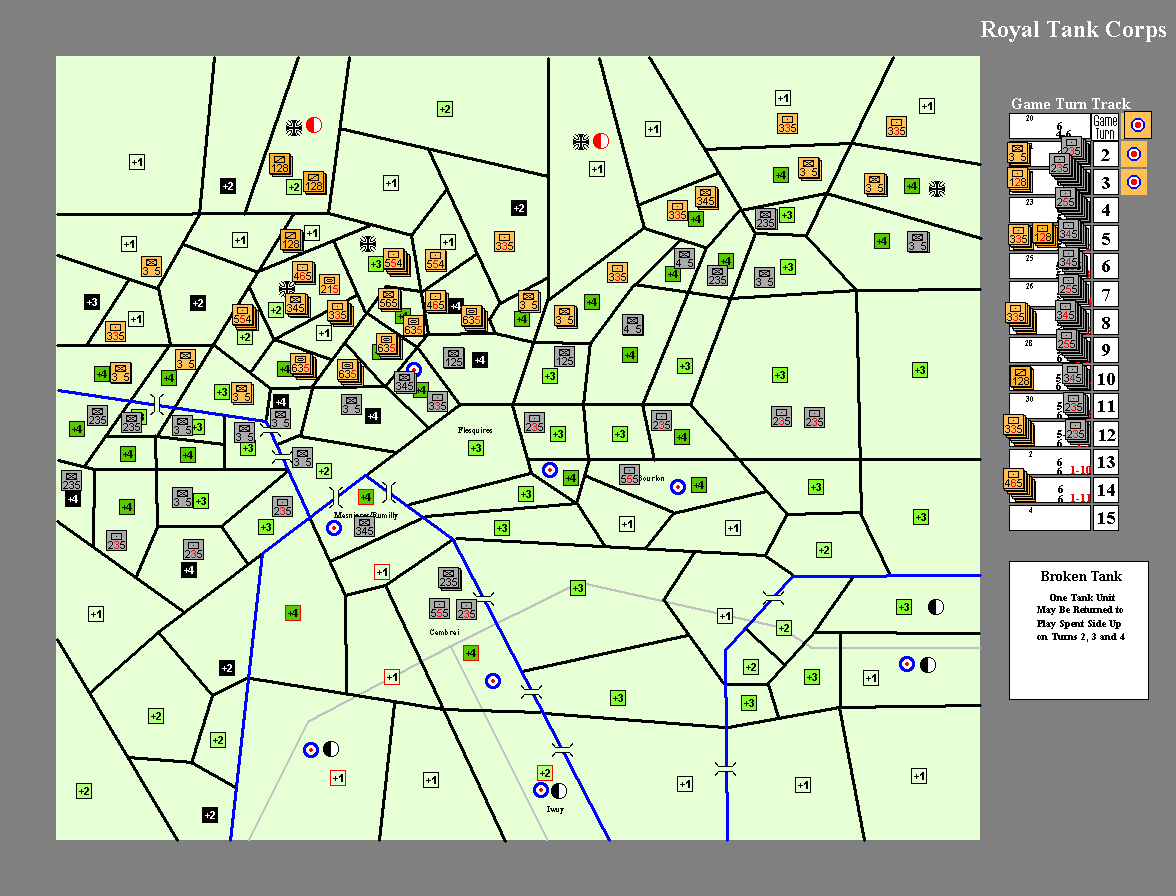Select orange 128 counter on turn 5 row

(x=1042, y=235)
